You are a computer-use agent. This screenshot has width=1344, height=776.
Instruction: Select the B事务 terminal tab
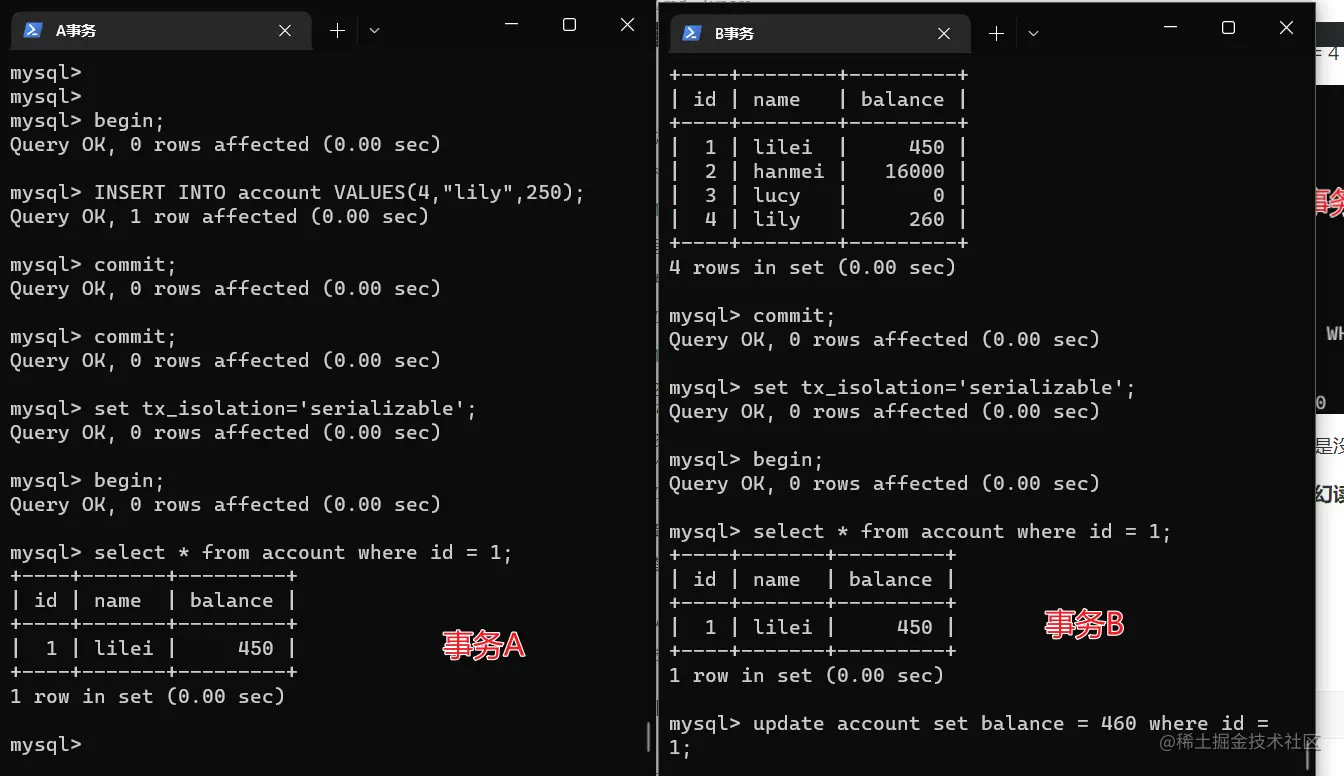(x=820, y=34)
